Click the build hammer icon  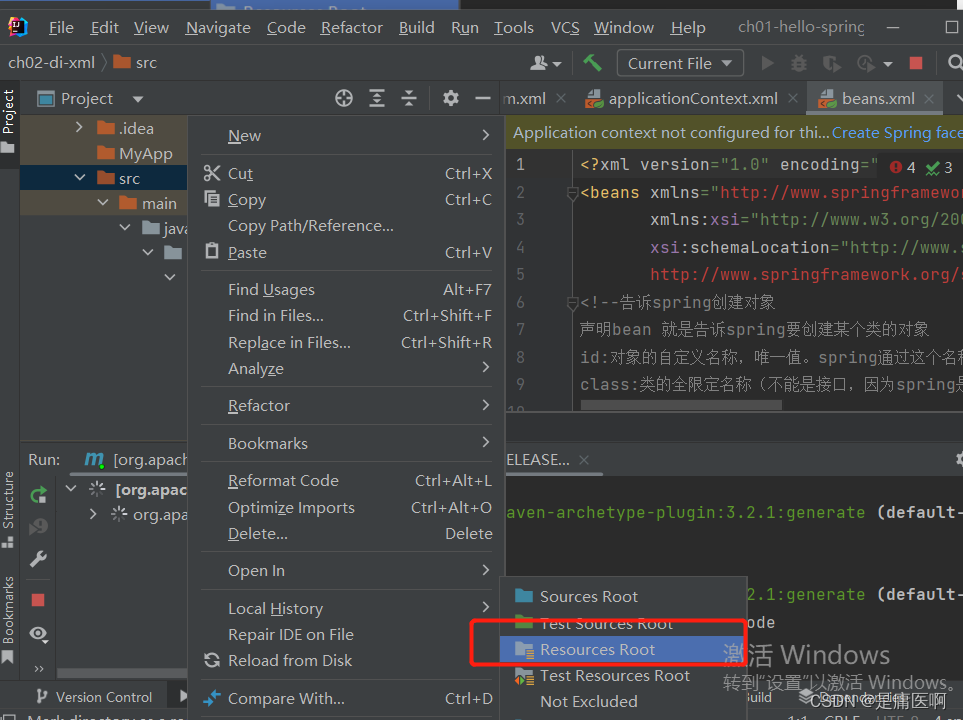coord(592,63)
